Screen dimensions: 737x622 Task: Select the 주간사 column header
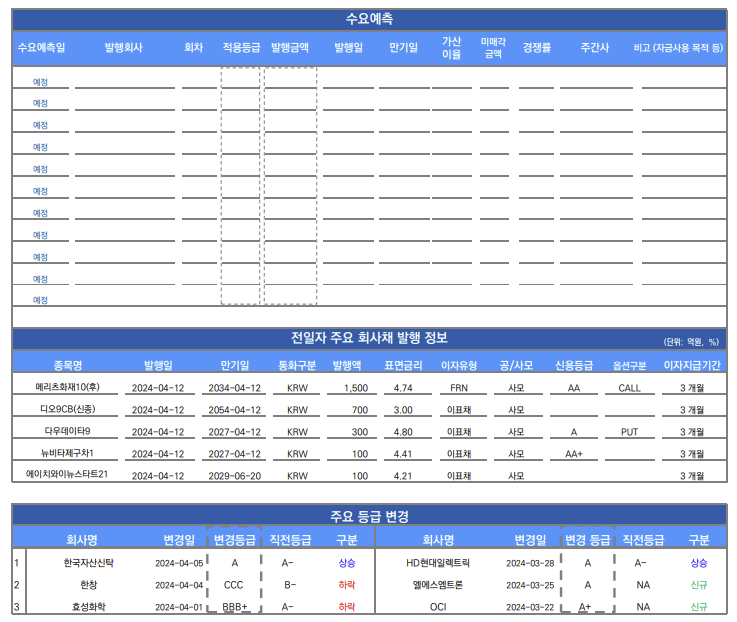[595, 48]
